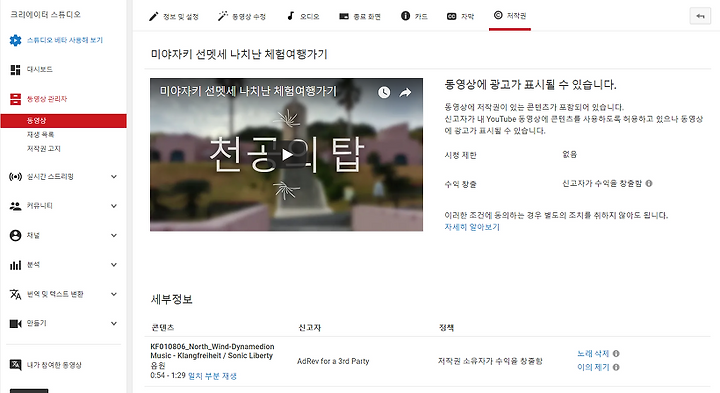
Task: Click the 대시보드 sidebar label
Action: [39, 70]
